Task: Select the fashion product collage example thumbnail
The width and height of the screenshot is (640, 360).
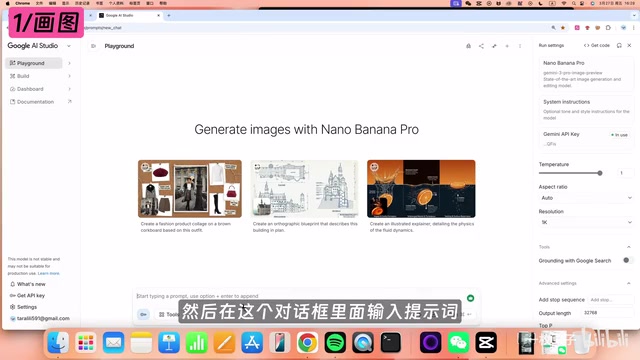Action: 190,189
